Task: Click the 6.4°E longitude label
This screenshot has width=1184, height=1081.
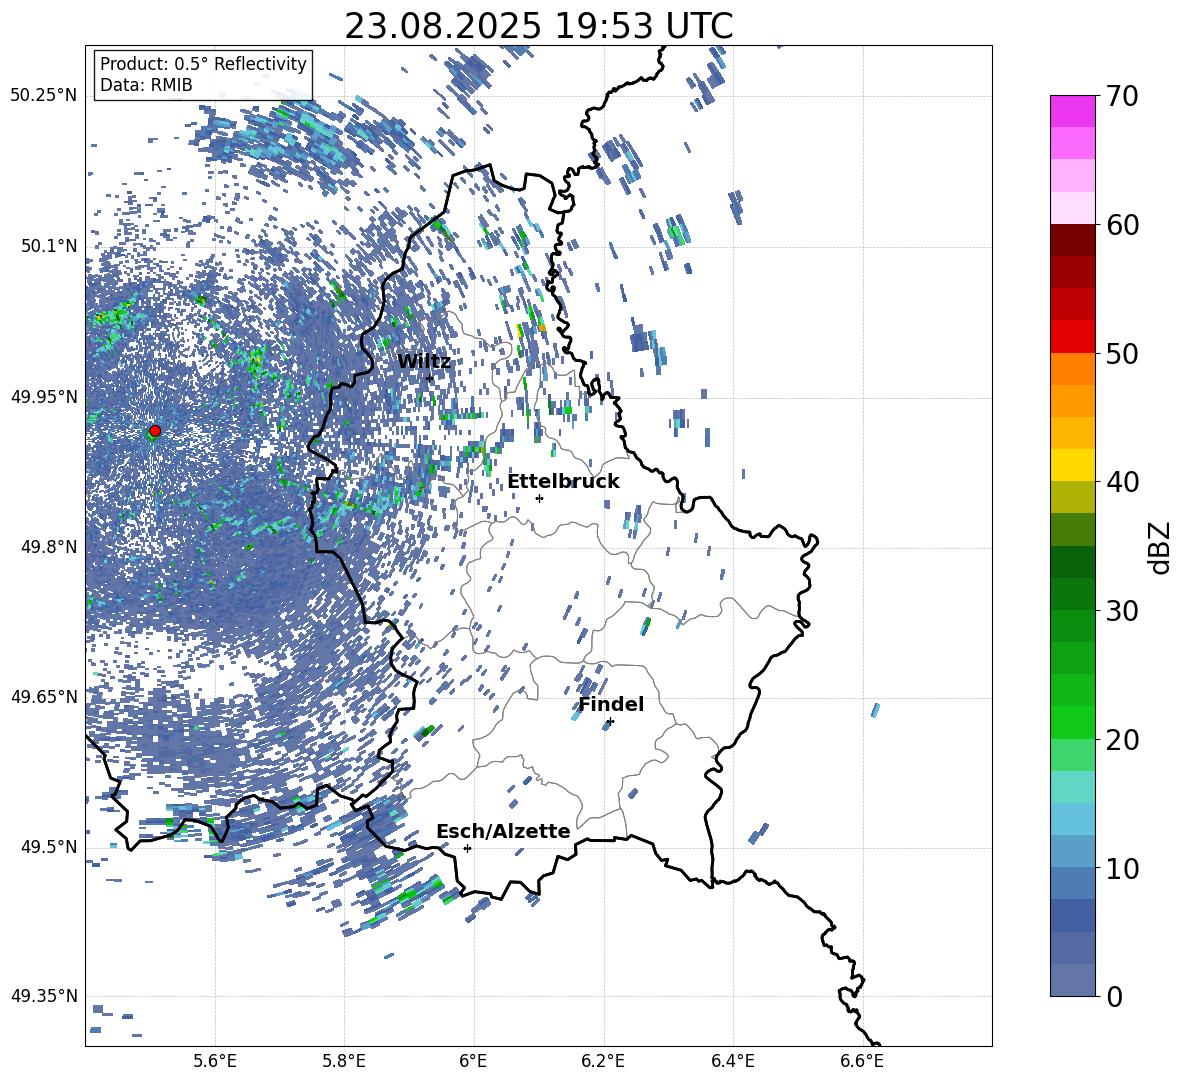Action: (732, 1061)
